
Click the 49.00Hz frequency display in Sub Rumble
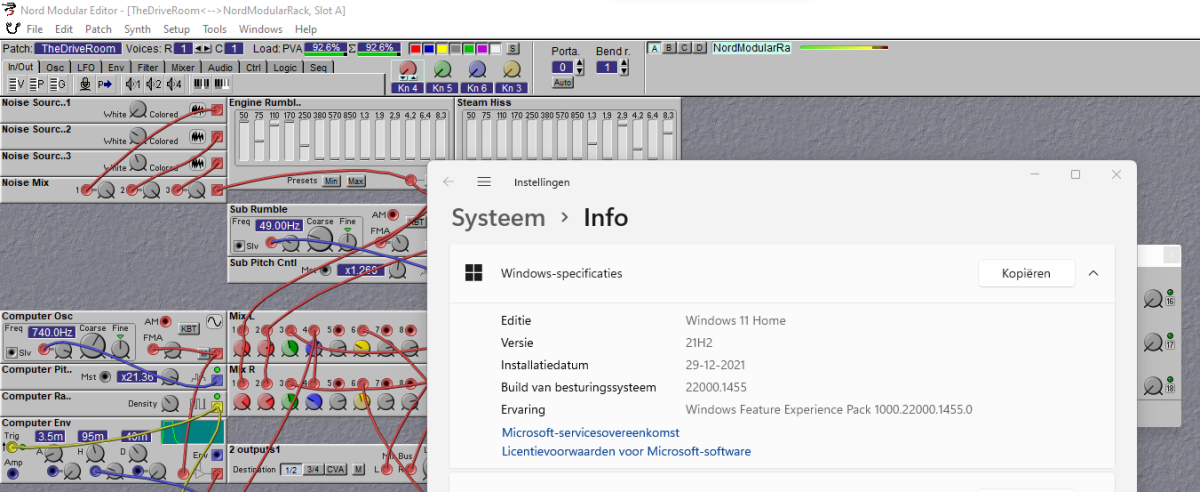click(x=279, y=225)
